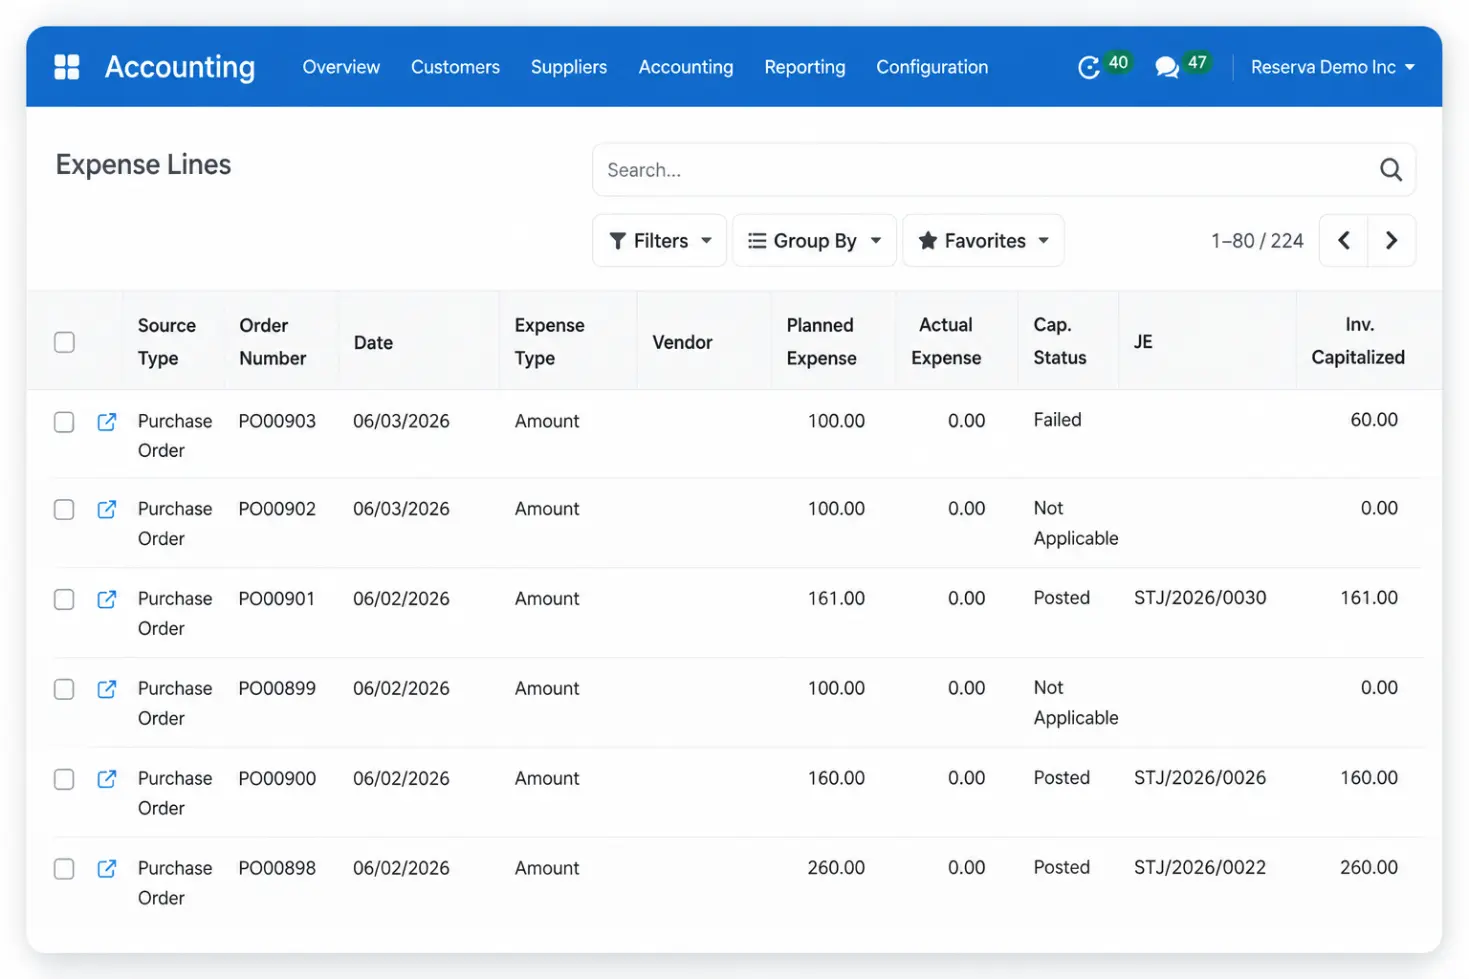Screen dimensions: 1469x979
Task: Click order number PO00898
Action: [x=277, y=868]
